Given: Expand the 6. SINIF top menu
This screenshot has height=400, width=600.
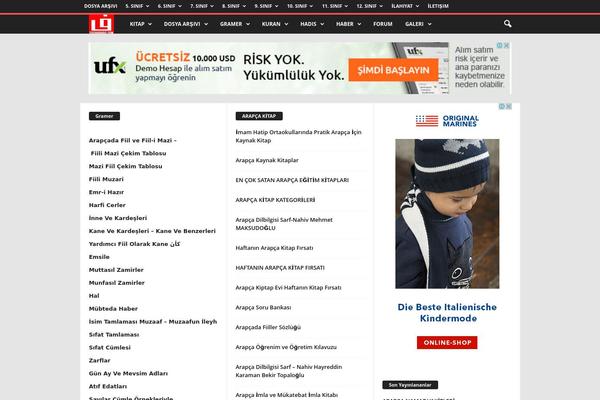Looking at the screenshot, I should pyautogui.click(x=170, y=6).
